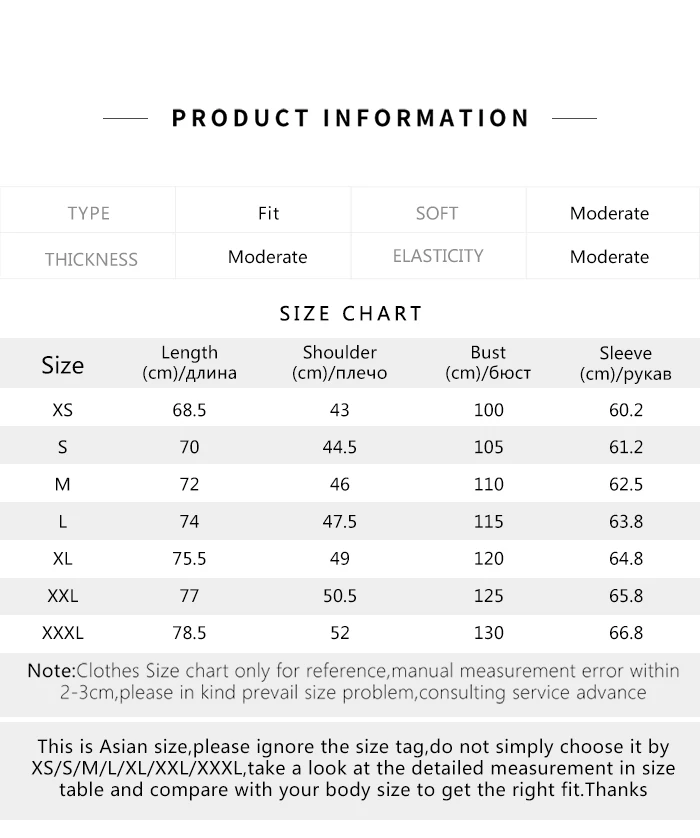The image size is (700, 838).
Task: Select the Shoulder (cm) column header
Action: coord(339,362)
